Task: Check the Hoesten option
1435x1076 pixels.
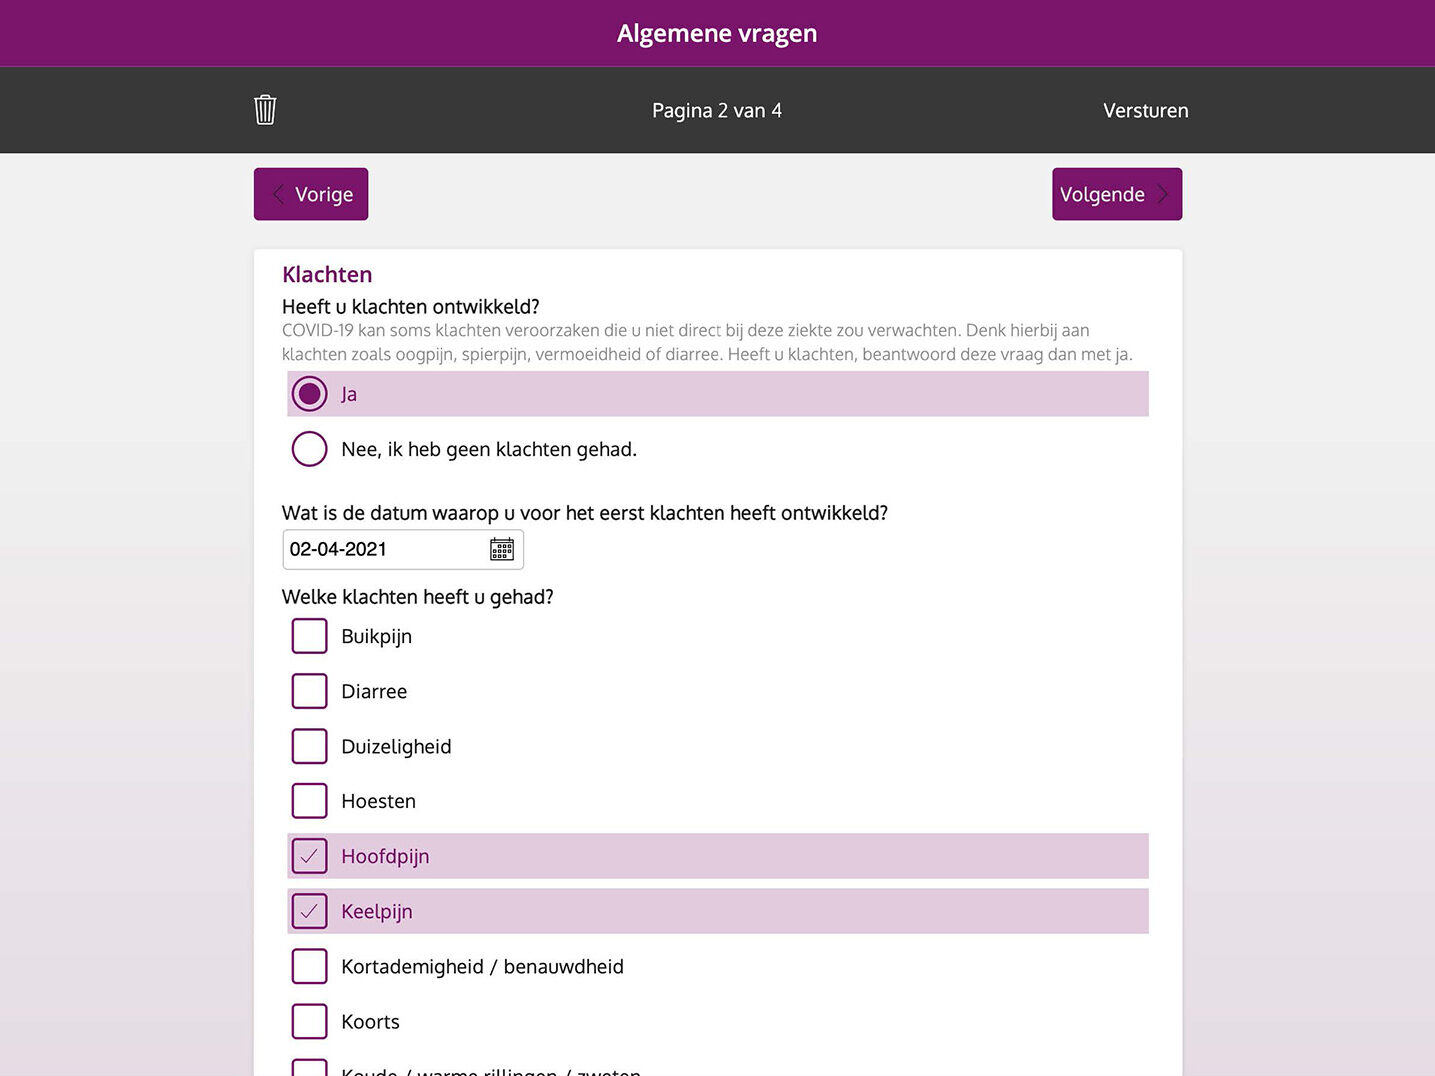Action: 310,801
